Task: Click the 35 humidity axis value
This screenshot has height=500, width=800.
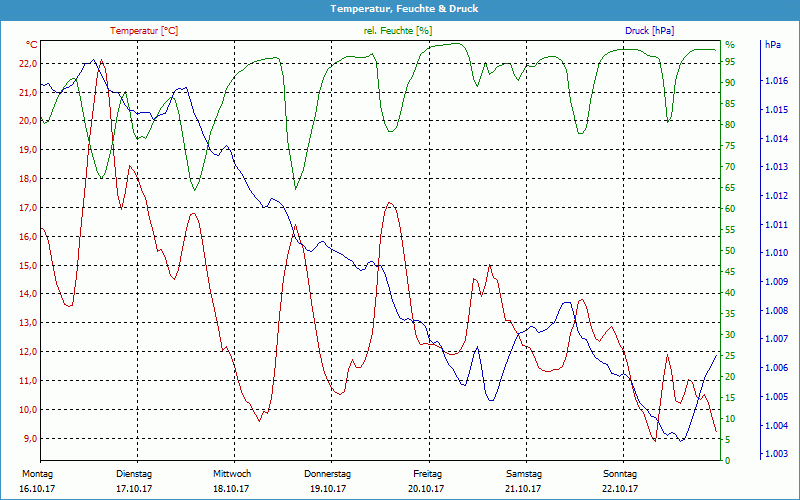Action: pyautogui.click(x=730, y=314)
